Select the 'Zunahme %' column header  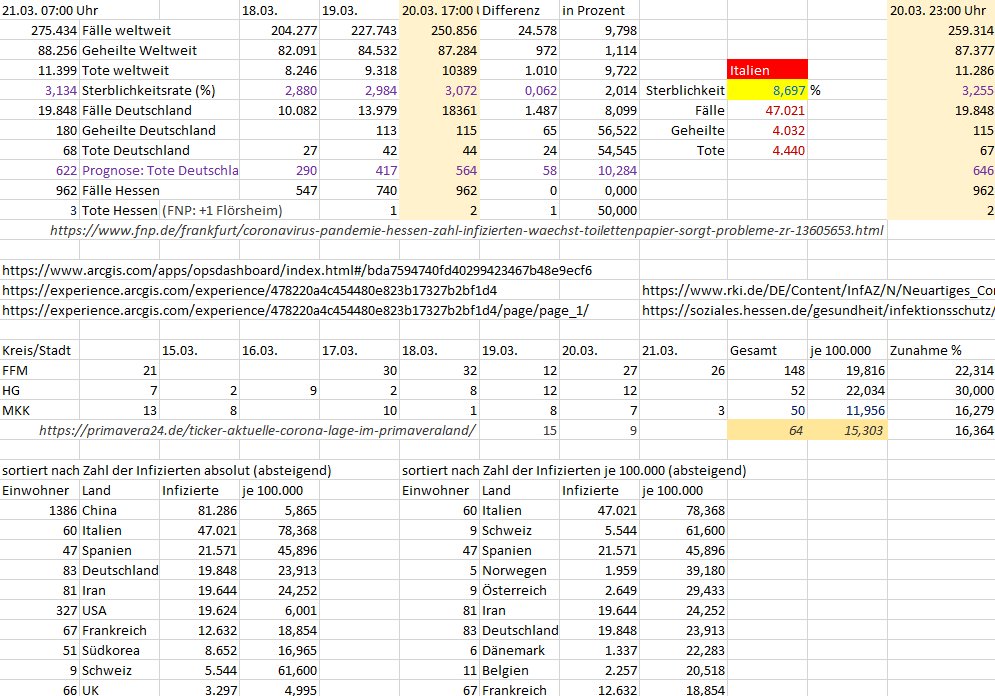coord(941,350)
